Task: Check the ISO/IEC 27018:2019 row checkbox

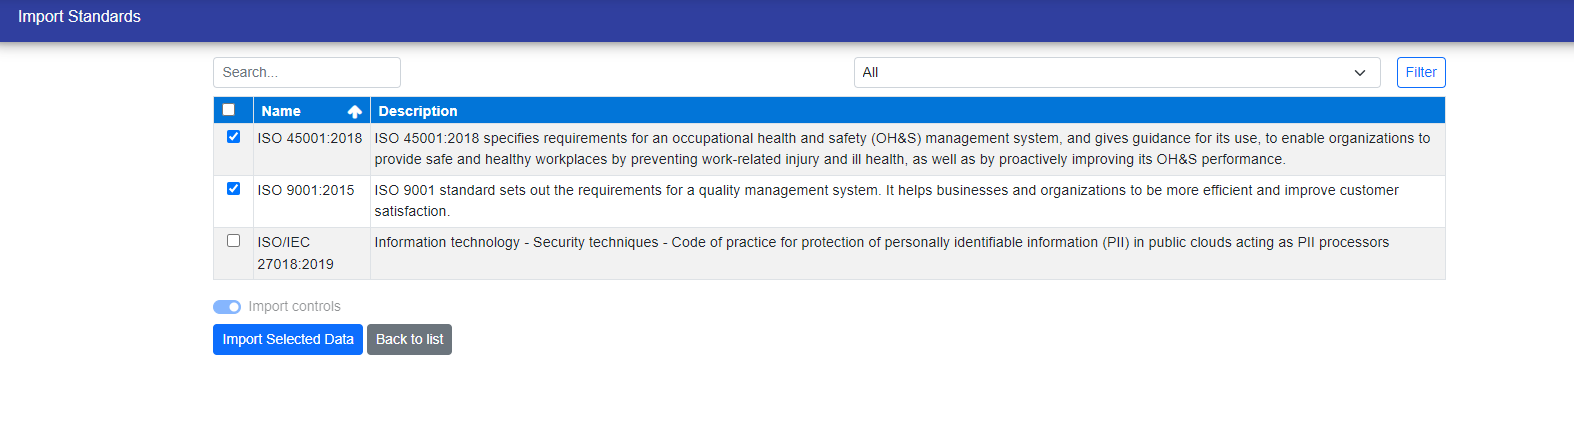Action: click(x=233, y=241)
